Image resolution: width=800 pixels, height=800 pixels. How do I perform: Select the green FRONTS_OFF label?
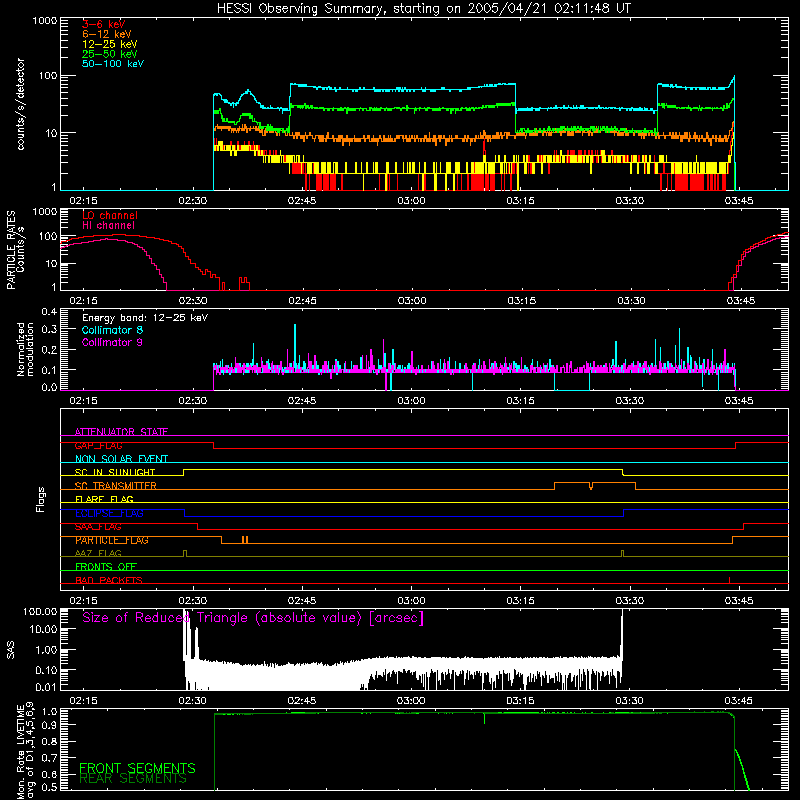(106, 567)
